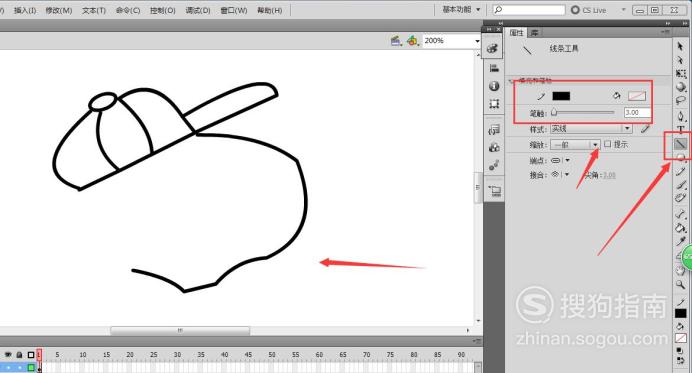Screen dimensions: 692x373
Task: Open the timeline panel options menu
Action: pos(477,341)
